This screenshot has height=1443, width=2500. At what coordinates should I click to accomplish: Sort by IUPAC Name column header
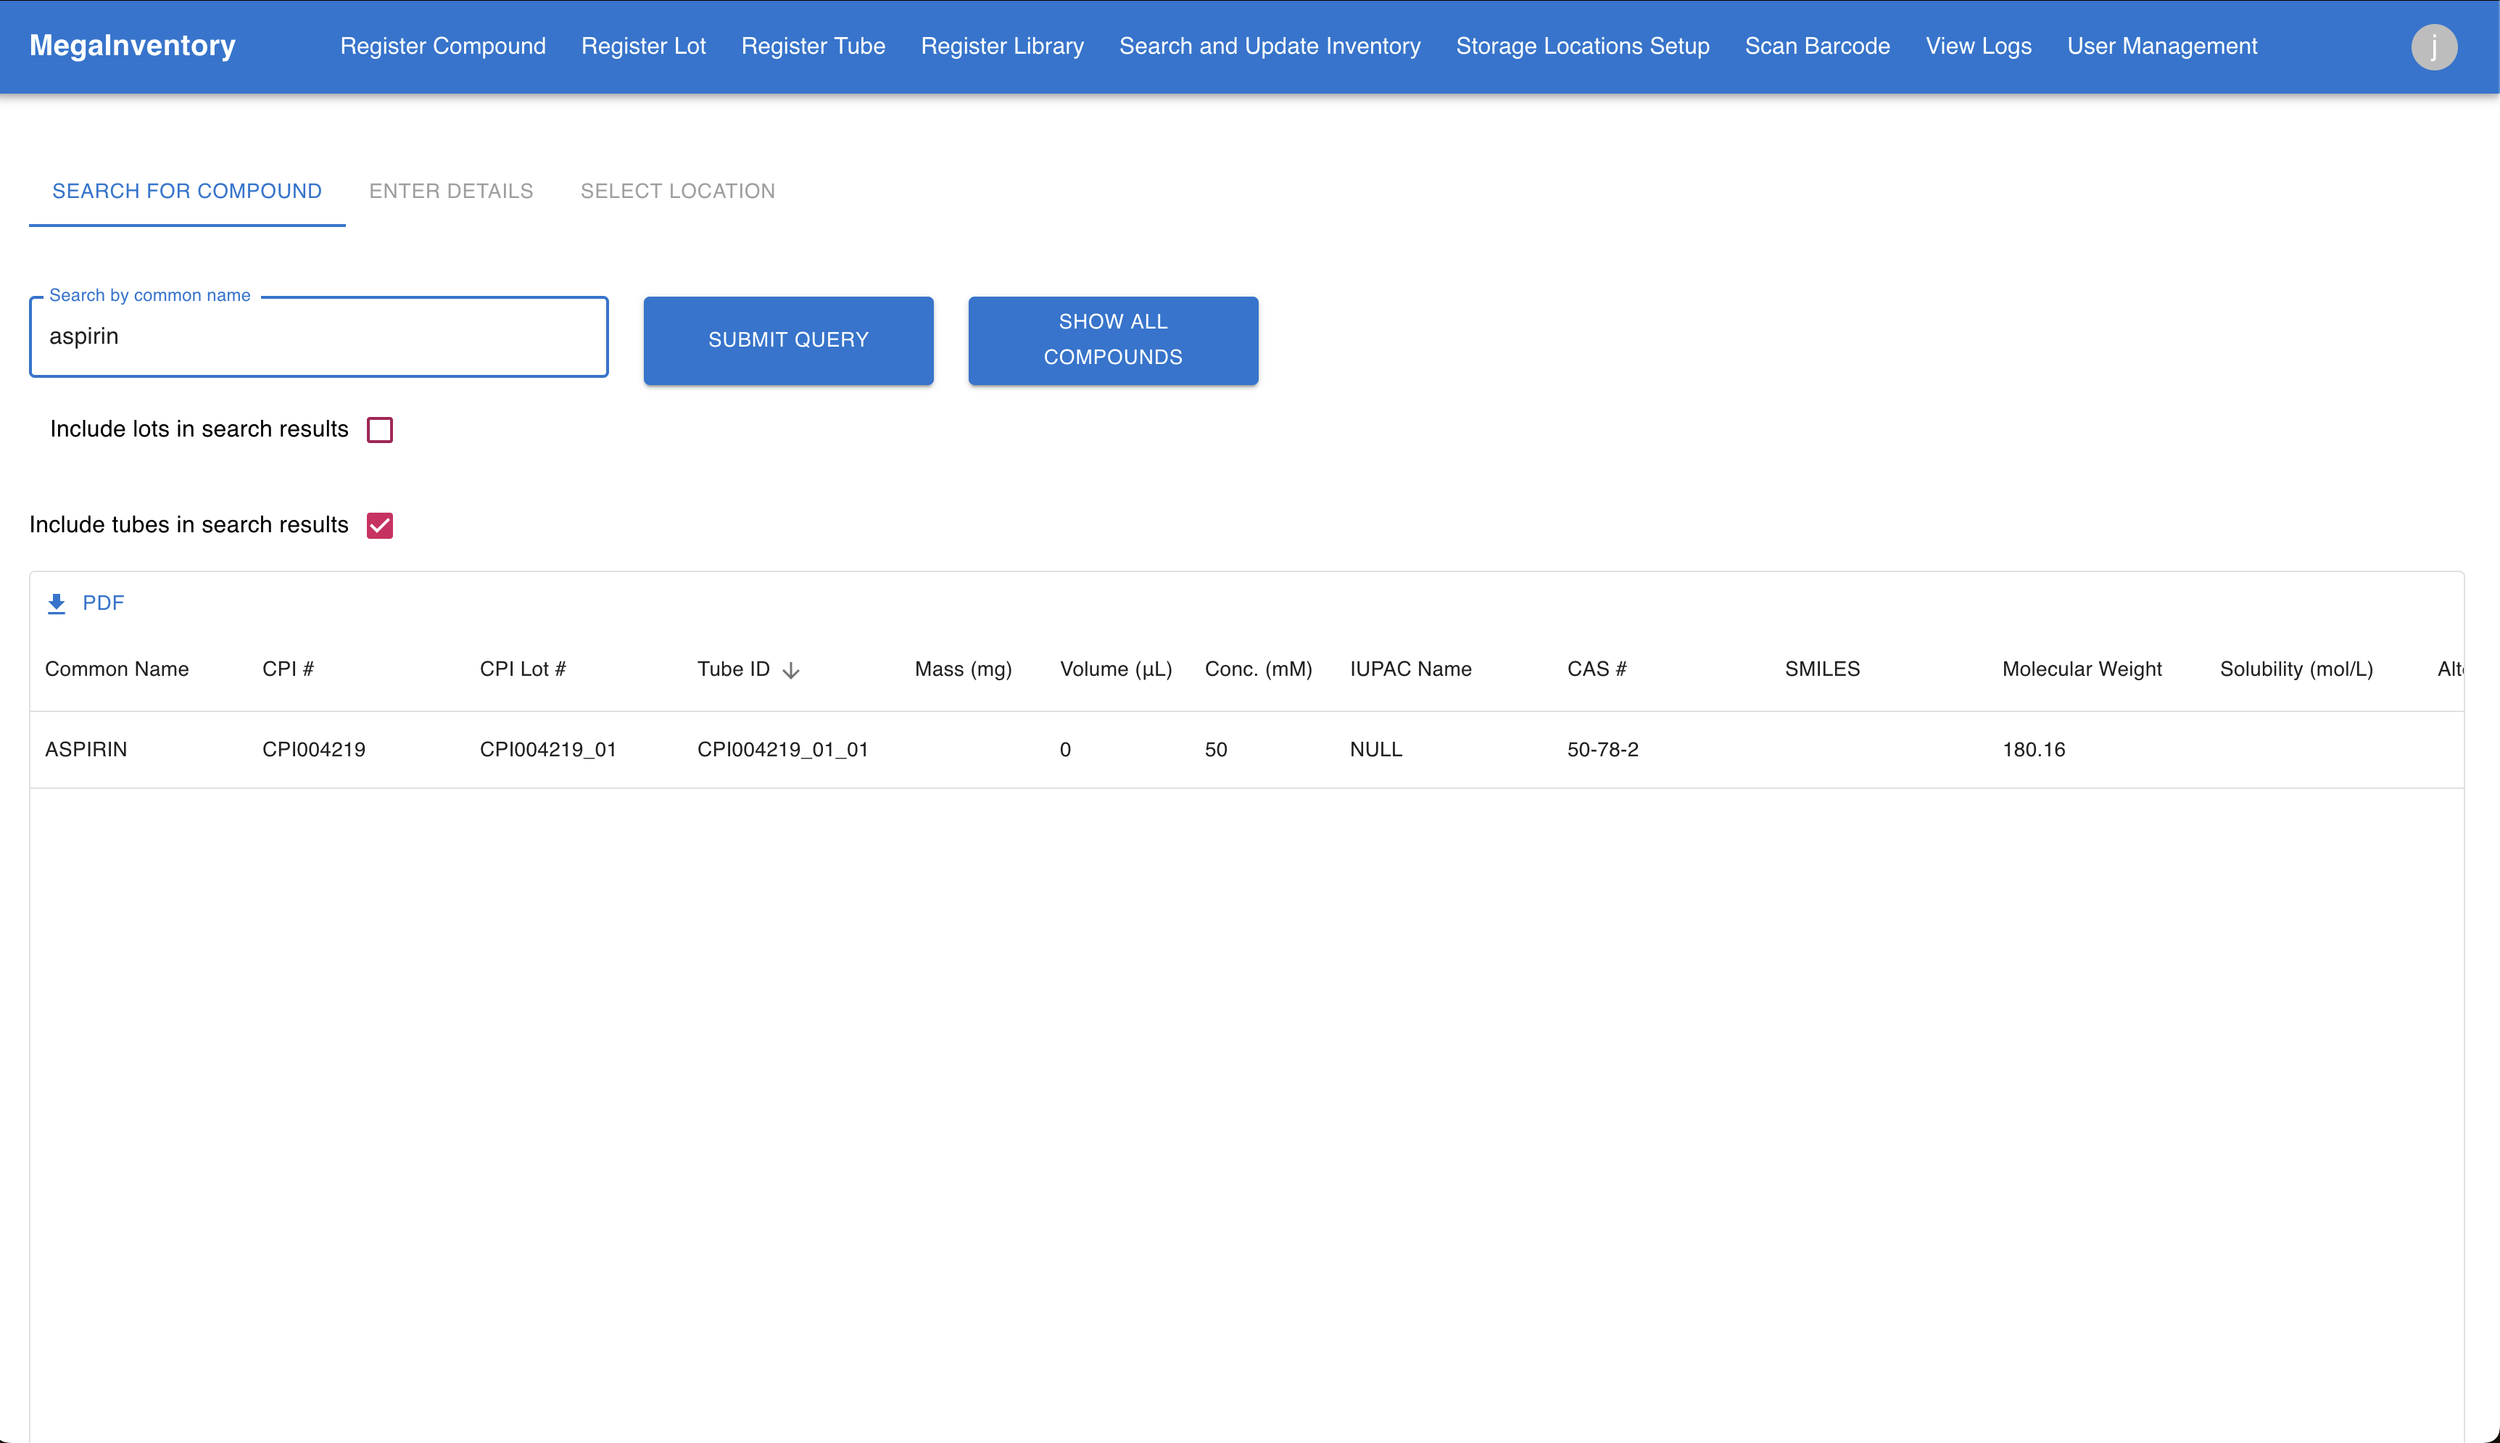click(1410, 669)
